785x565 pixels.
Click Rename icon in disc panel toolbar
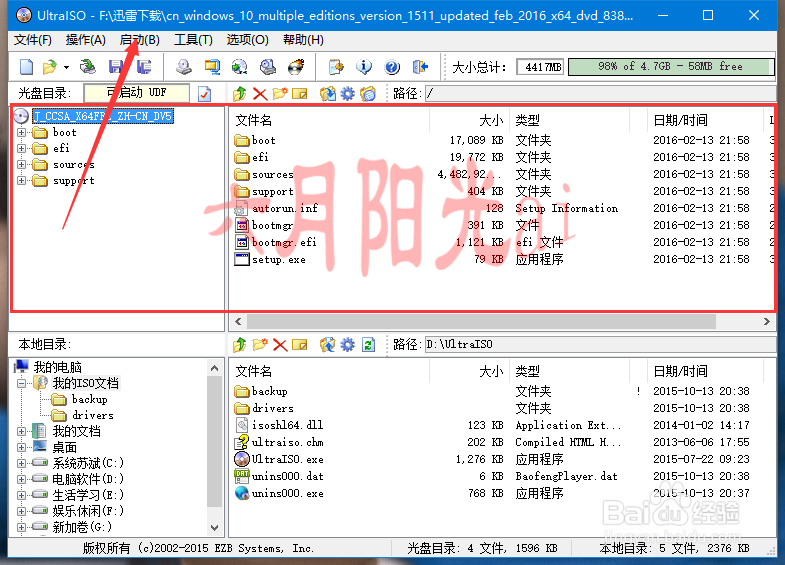300,94
